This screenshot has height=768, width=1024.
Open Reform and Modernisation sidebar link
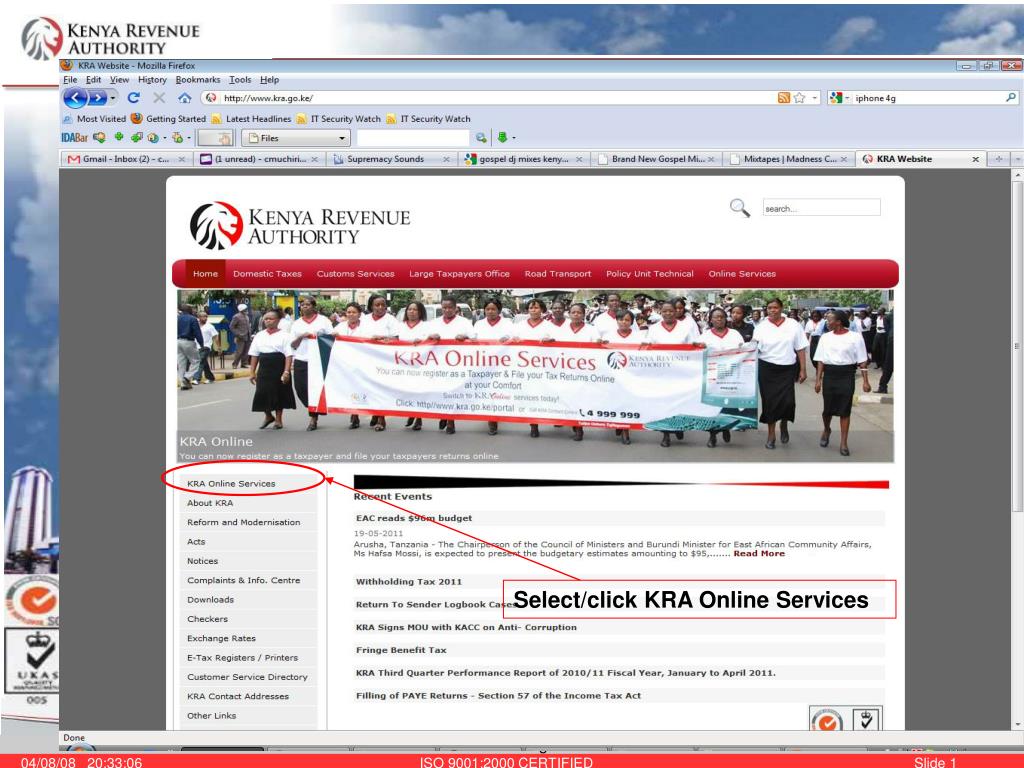point(244,522)
